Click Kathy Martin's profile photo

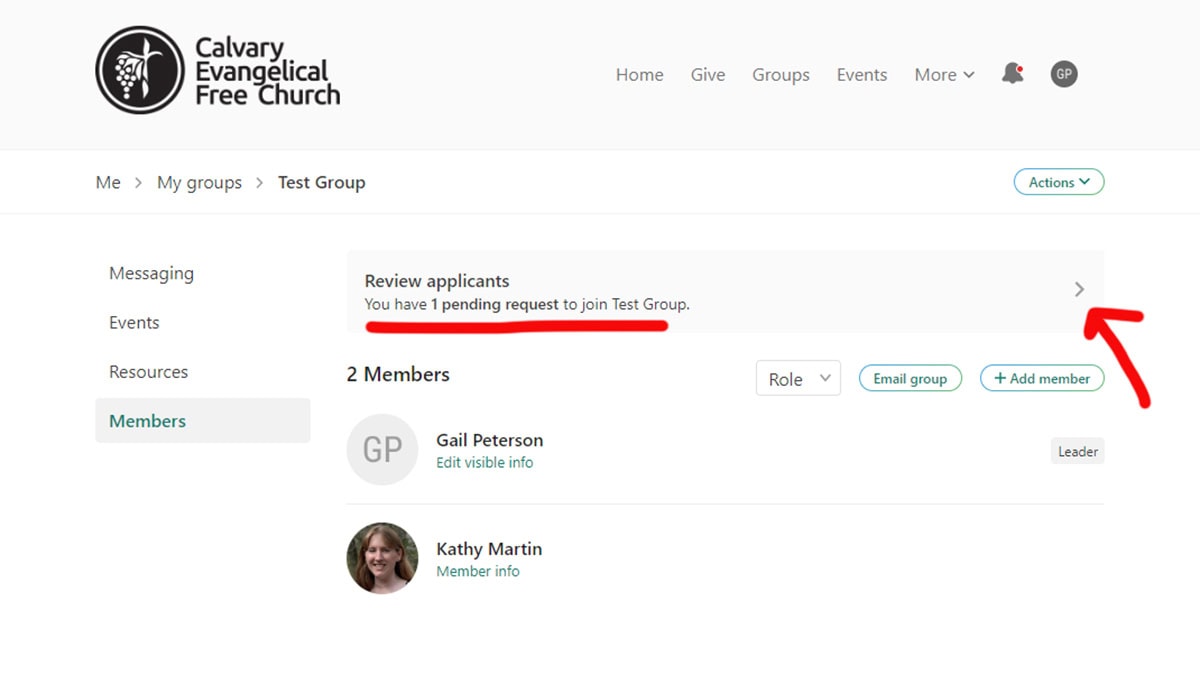pyautogui.click(x=382, y=558)
